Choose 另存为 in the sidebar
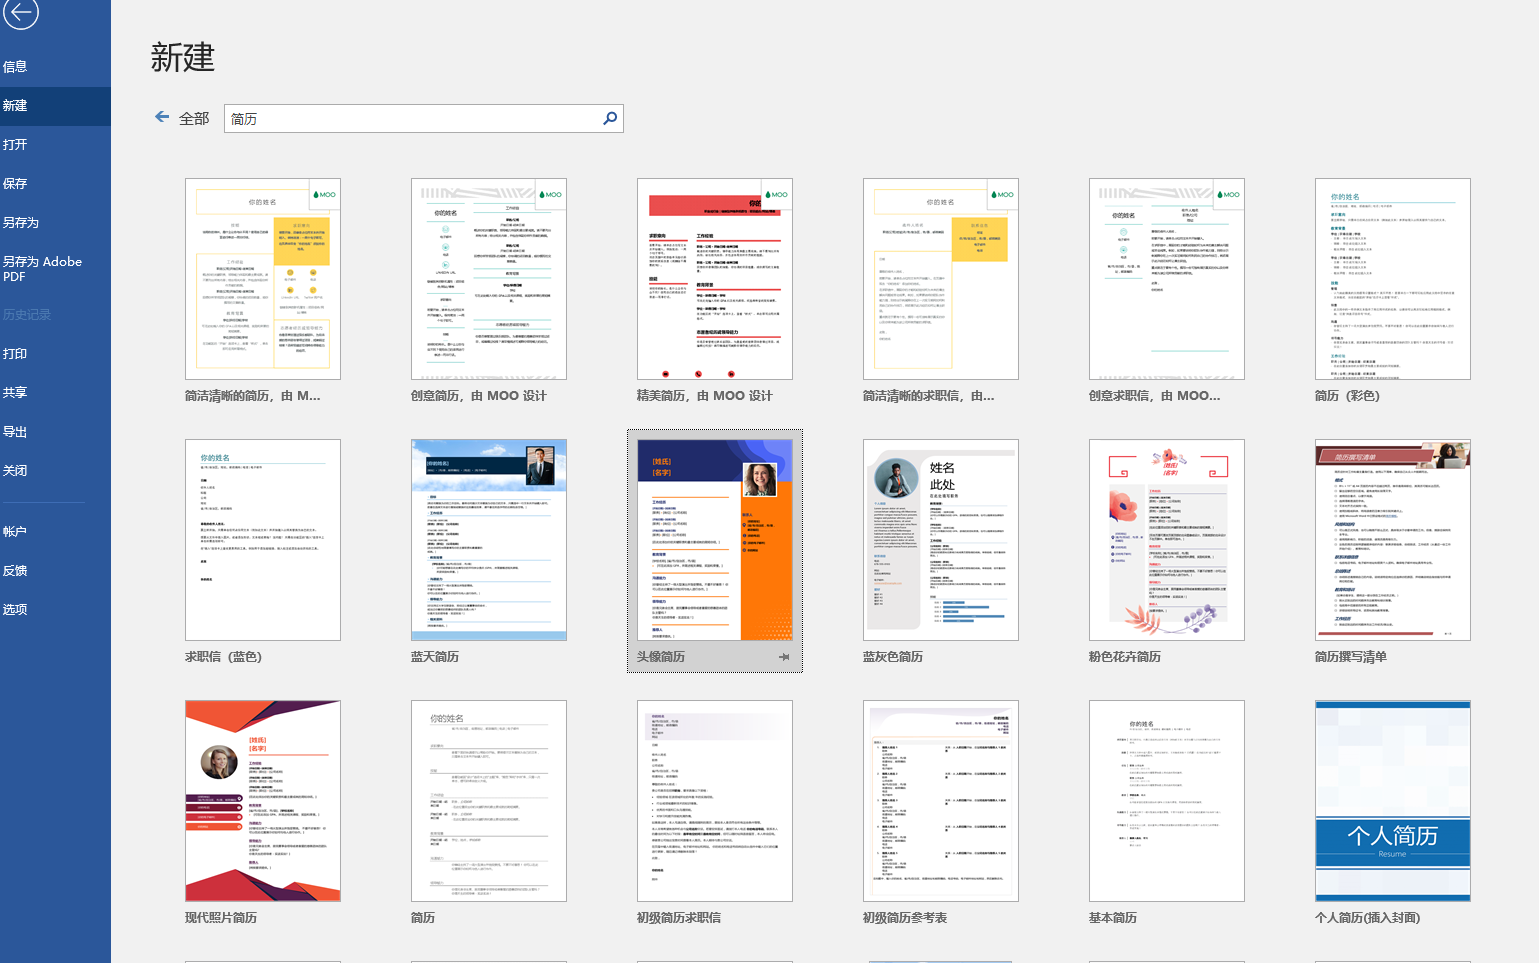1539x963 pixels. (x=55, y=222)
